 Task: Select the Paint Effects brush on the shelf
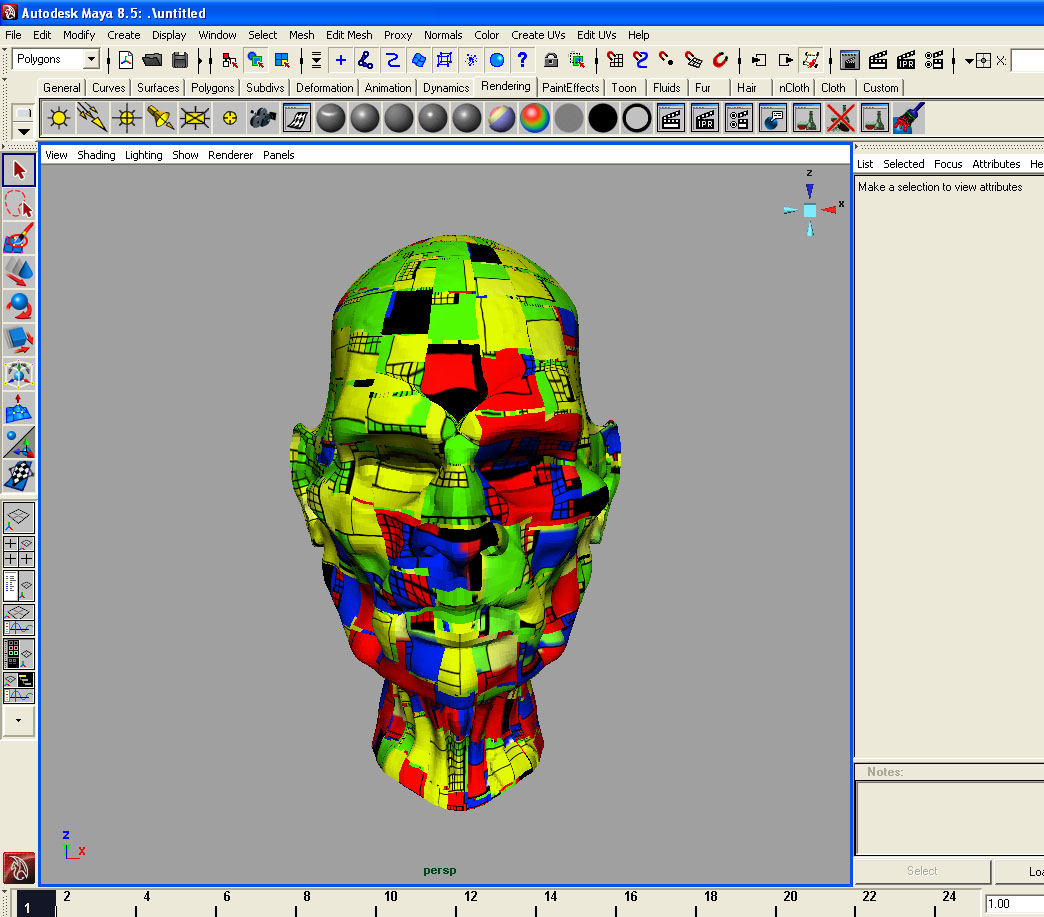point(910,118)
